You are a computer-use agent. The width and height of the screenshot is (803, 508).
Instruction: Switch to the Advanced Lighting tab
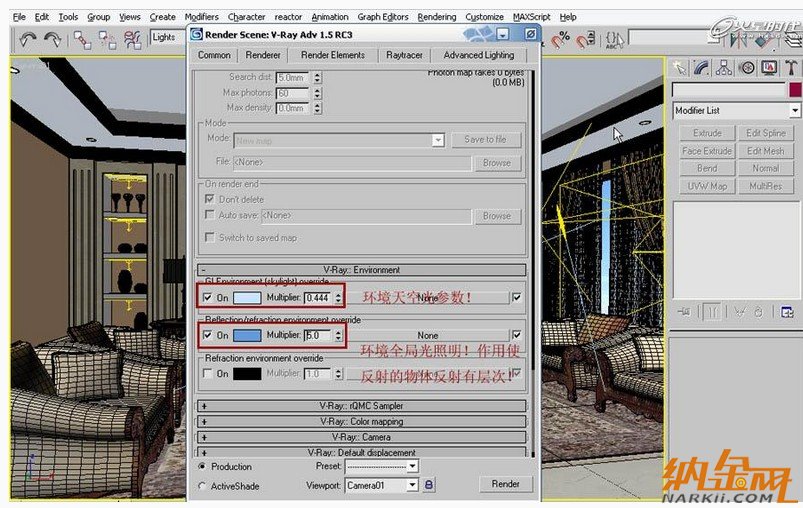pos(479,55)
